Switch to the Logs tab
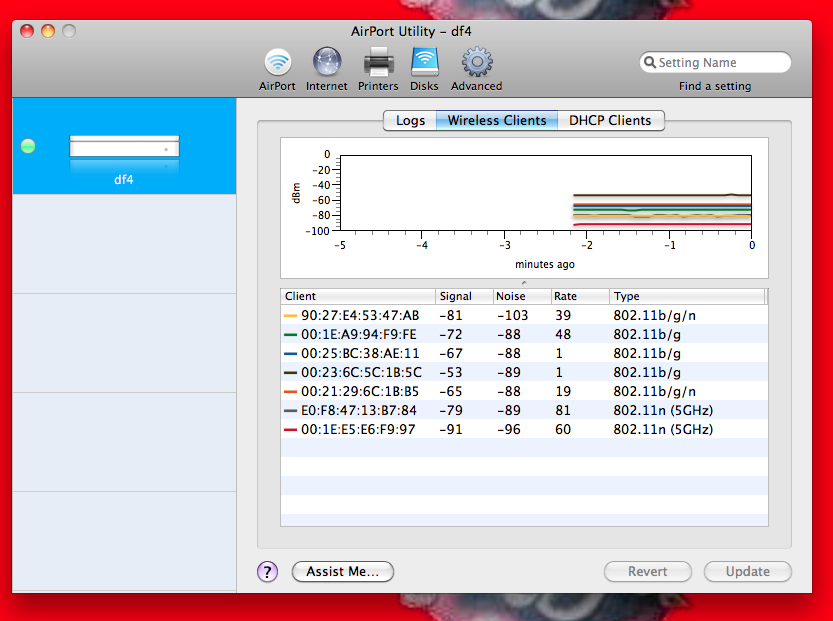833x621 pixels. pyautogui.click(x=410, y=121)
